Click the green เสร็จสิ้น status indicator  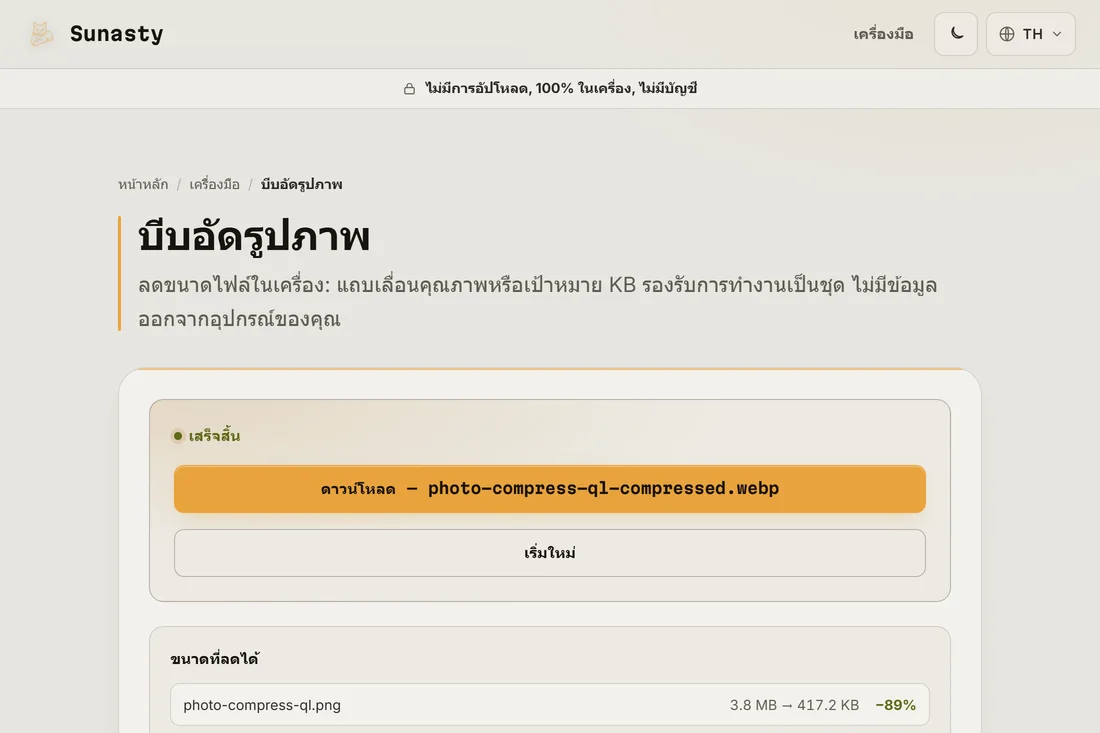[206, 436]
